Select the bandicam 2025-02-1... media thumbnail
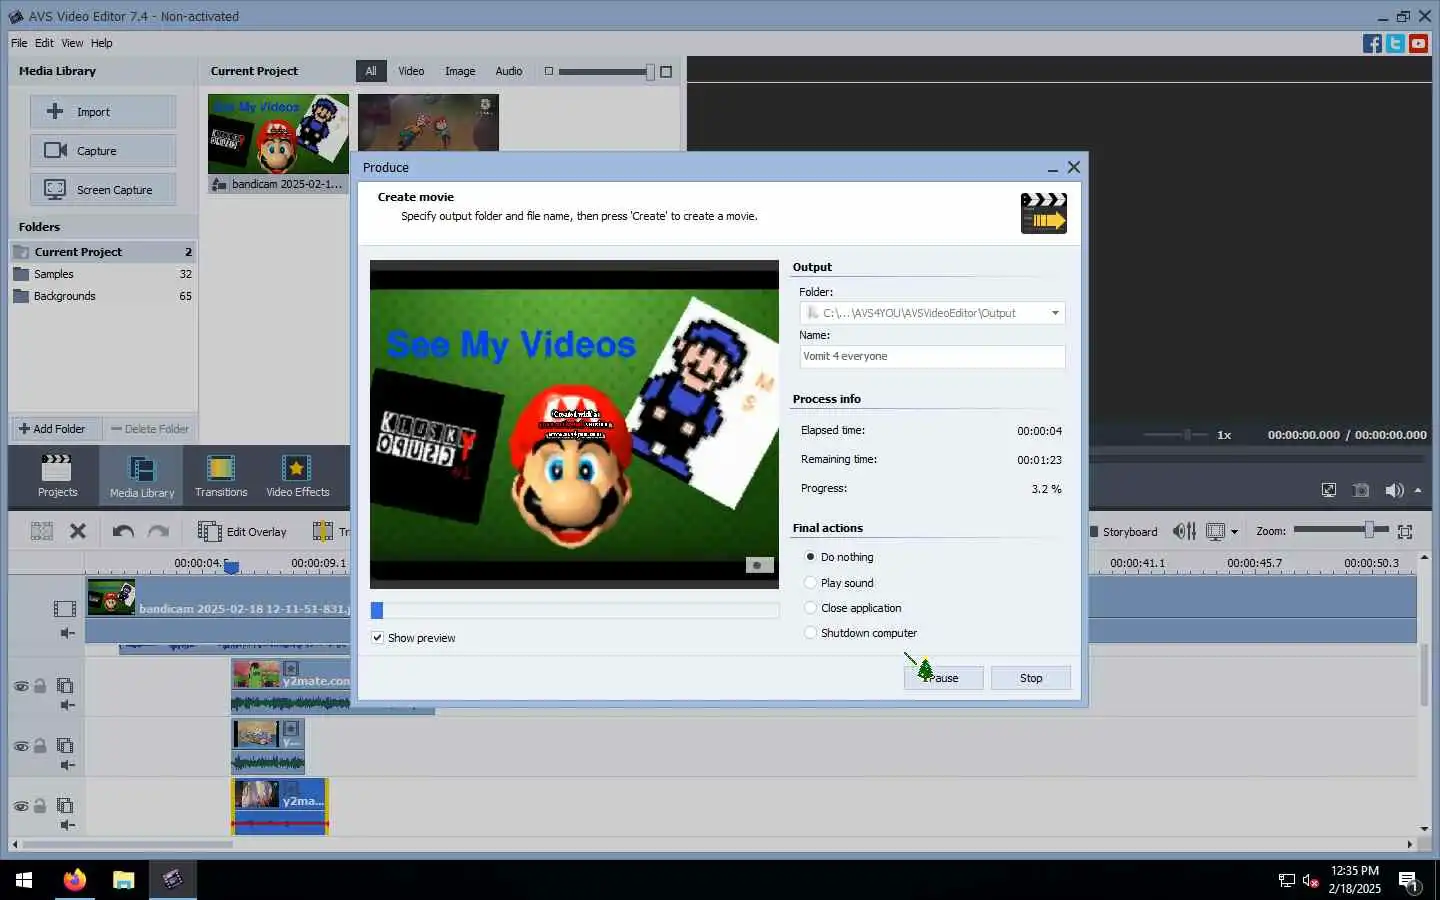This screenshot has height=900, width=1440. (x=278, y=143)
